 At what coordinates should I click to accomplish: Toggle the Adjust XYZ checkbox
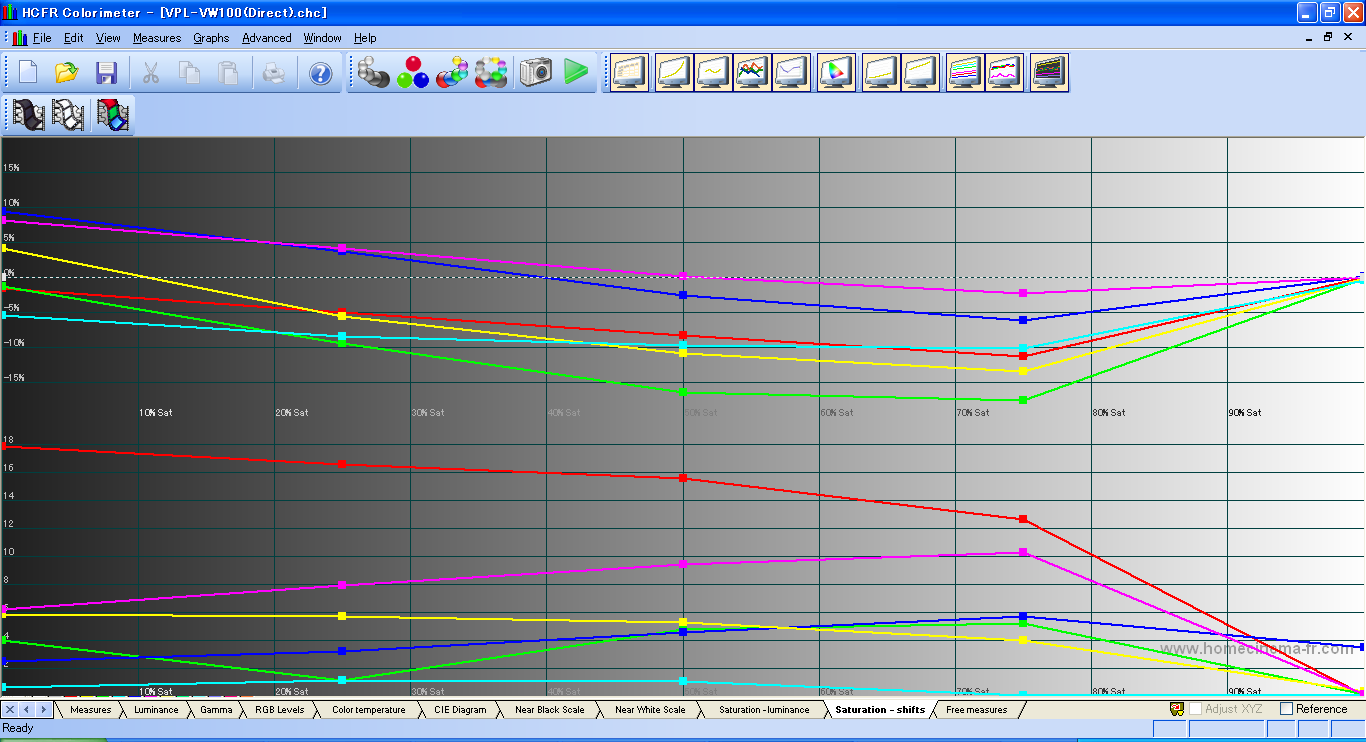click(1195, 709)
